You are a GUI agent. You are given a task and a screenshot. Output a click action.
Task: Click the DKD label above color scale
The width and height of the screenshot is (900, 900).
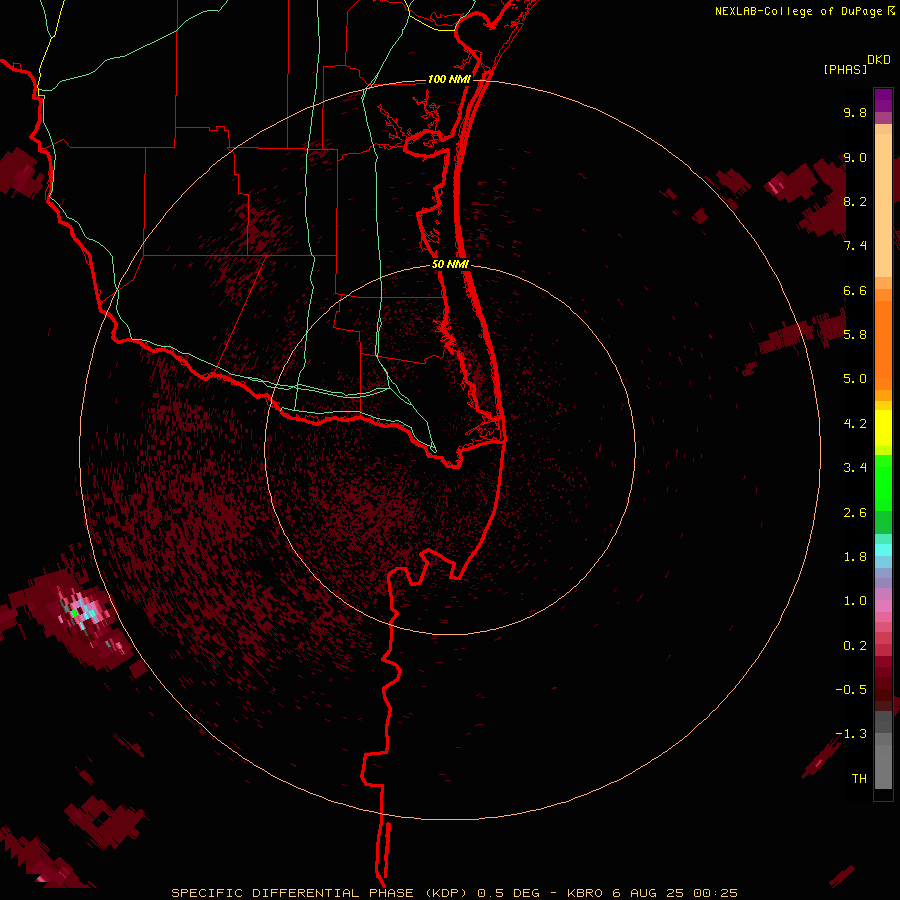pyautogui.click(x=879, y=60)
